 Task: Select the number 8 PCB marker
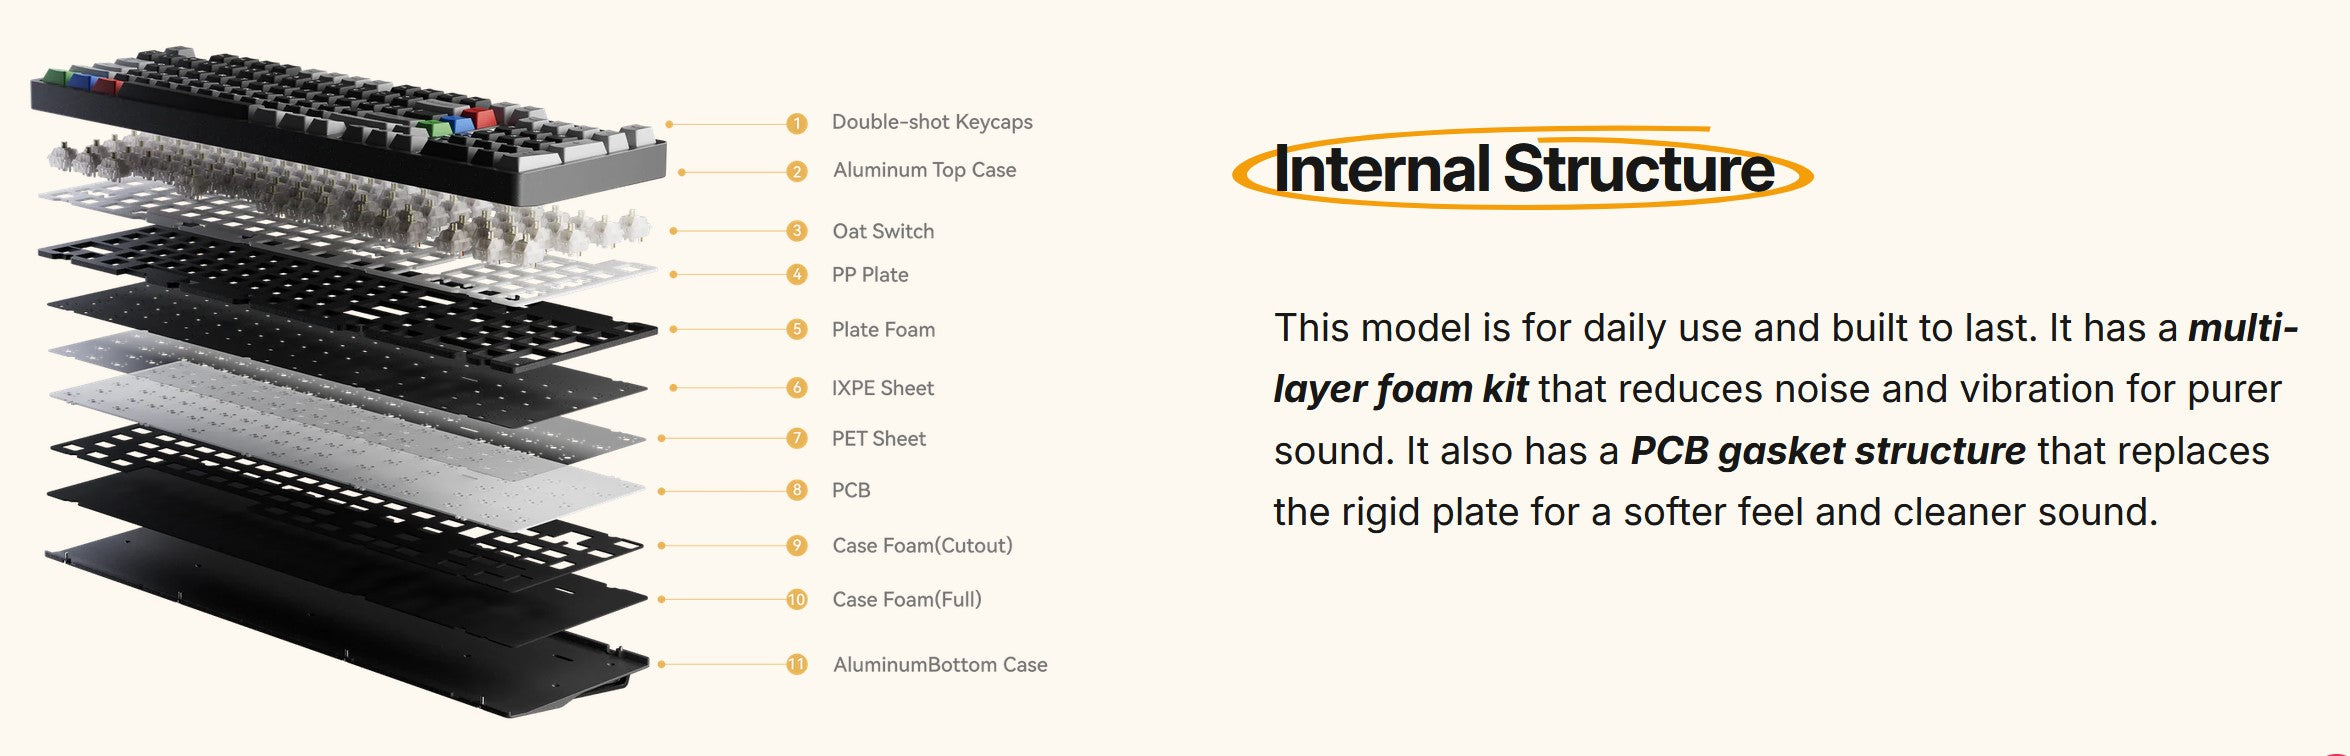pos(796,490)
